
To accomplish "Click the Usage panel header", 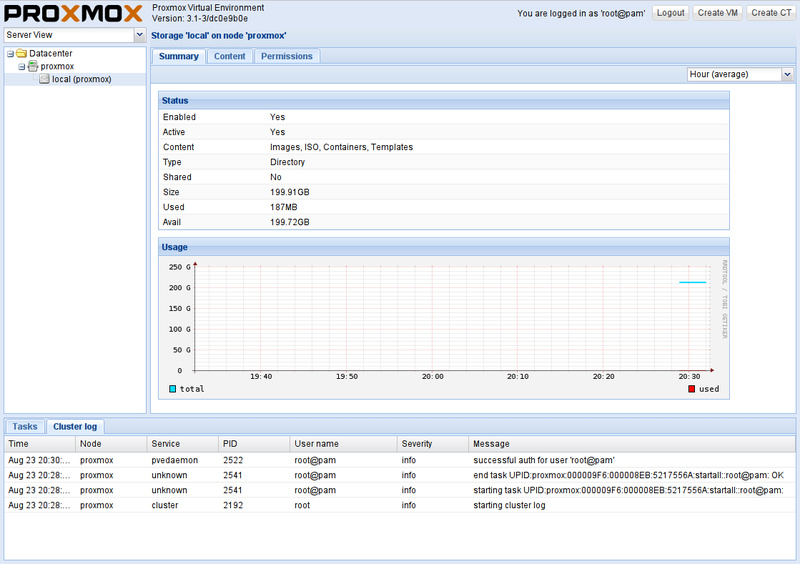I will point(444,247).
